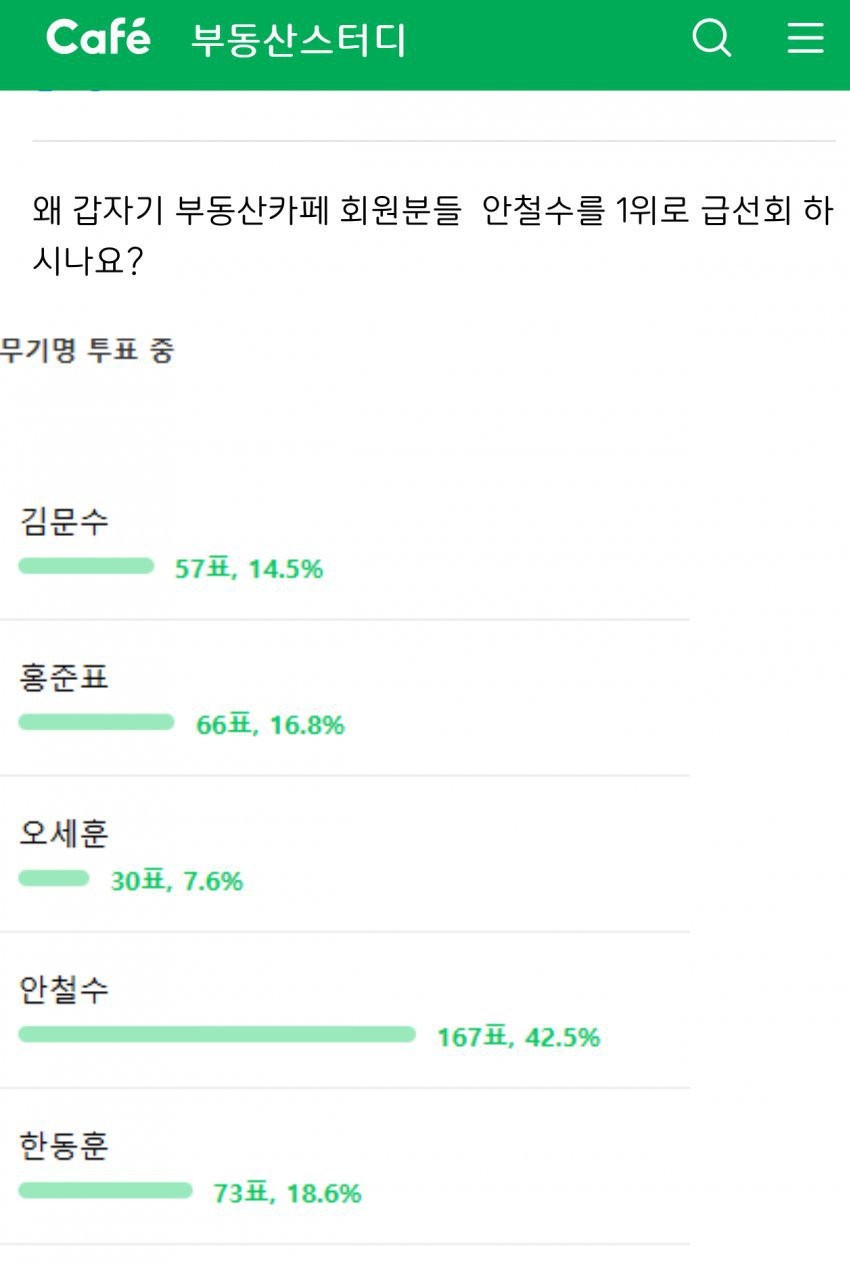850x1264 pixels.
Task: Tap the Café logo
Action: (98, 38)
